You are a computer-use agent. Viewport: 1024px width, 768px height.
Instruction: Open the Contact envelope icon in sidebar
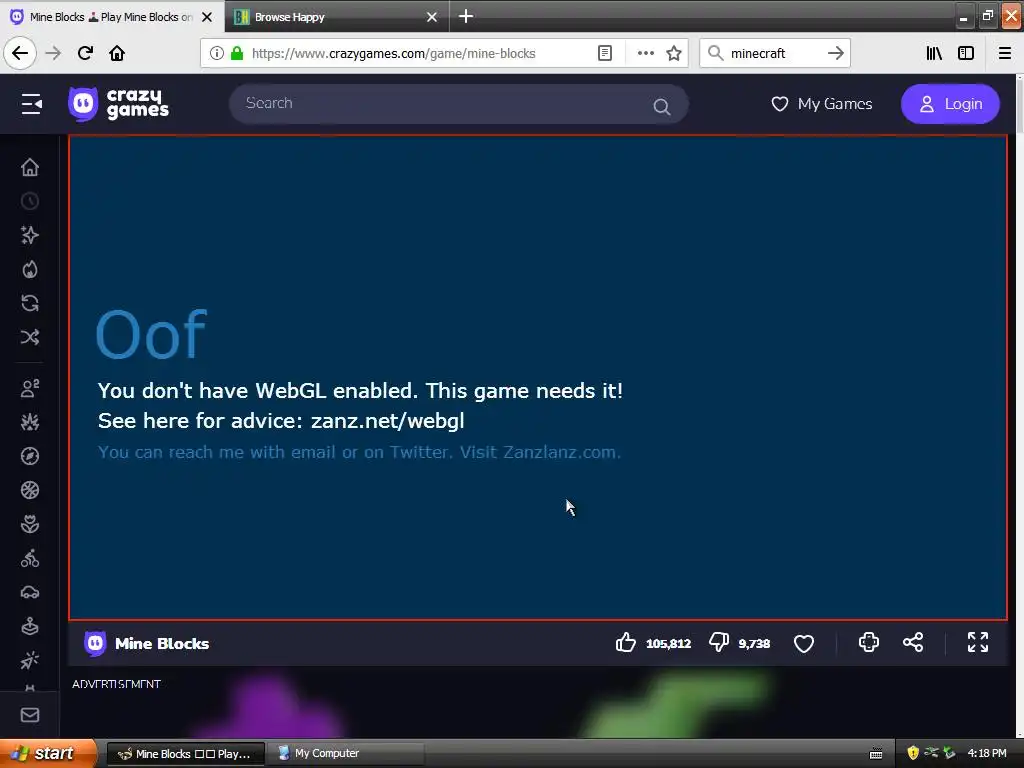(x=30, y=715)
